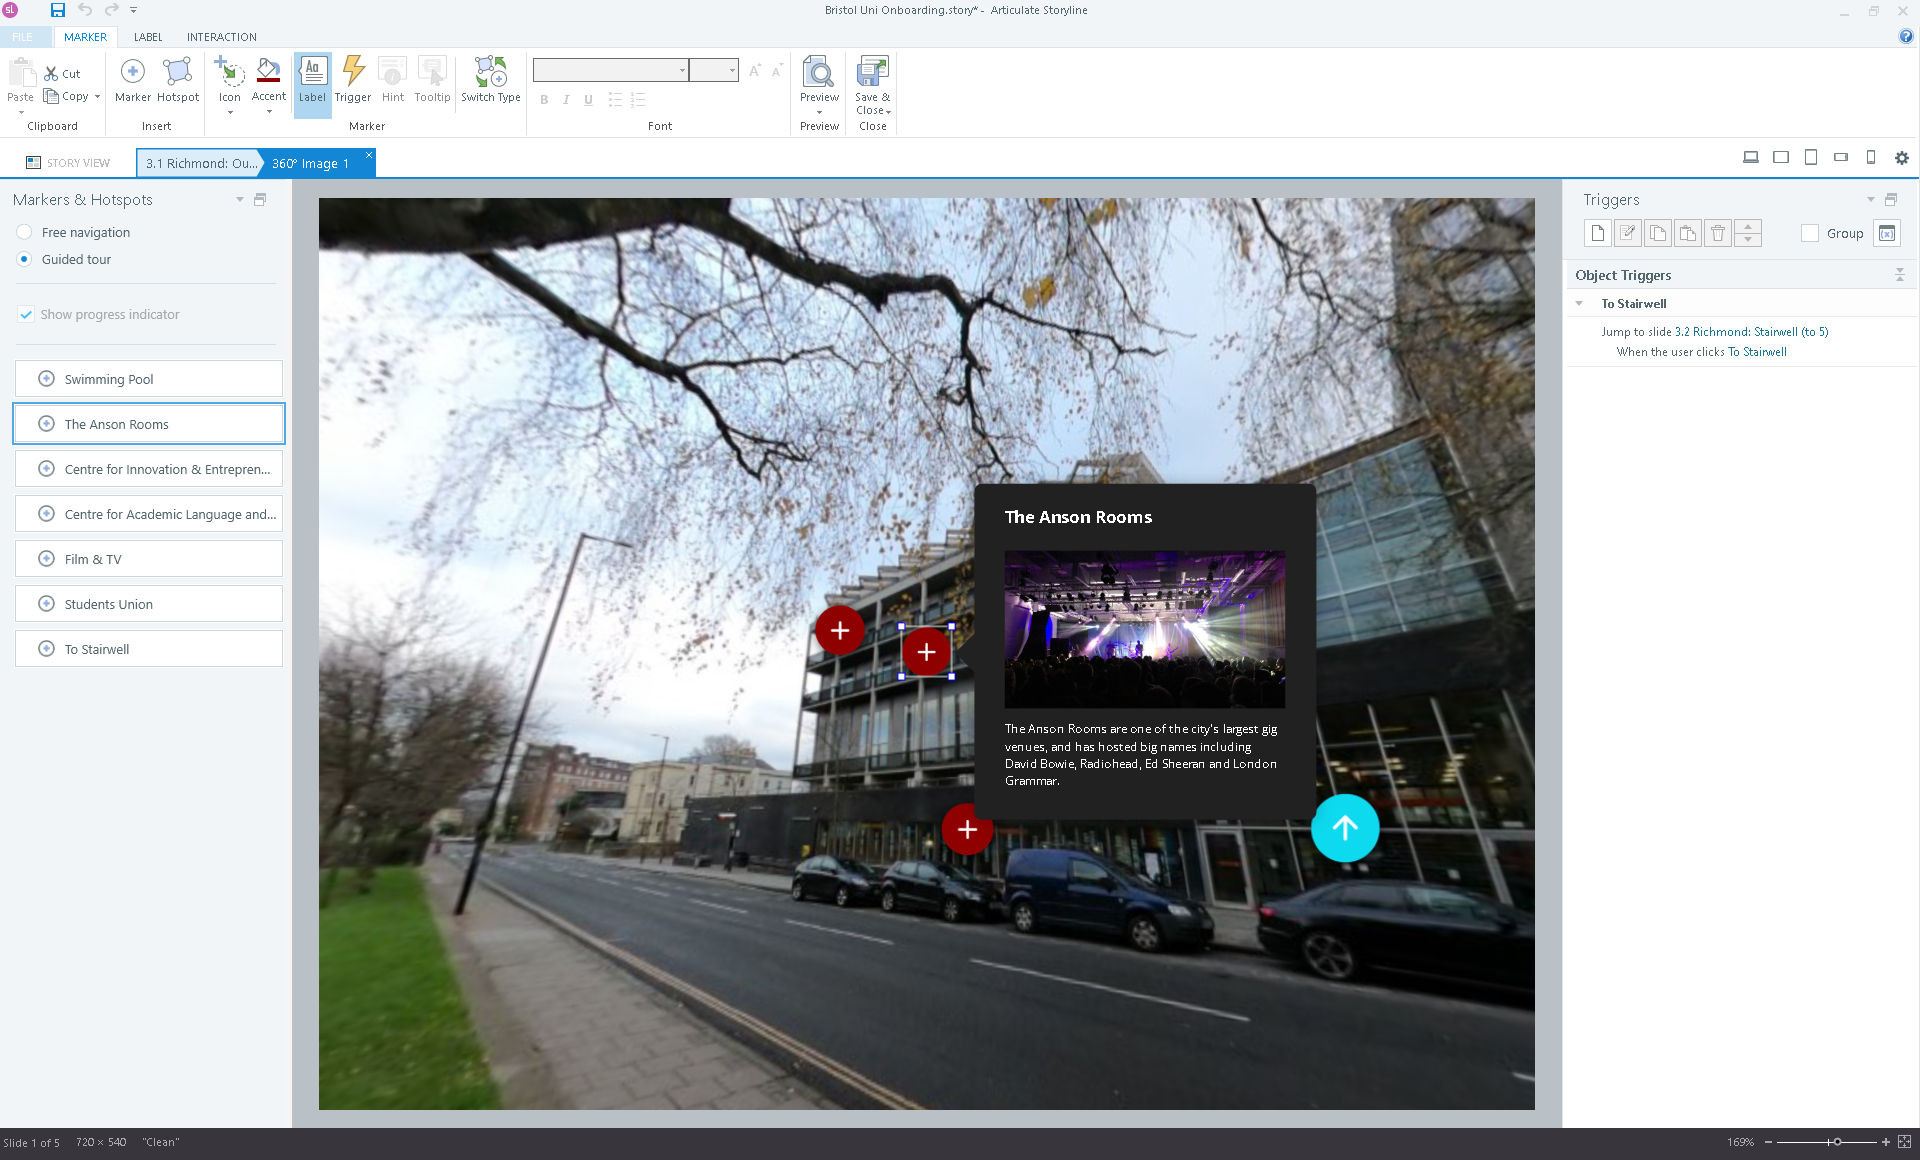Open the 3.2 Richmond: Stairwell link
1920x1160 pixels.
1751,332
